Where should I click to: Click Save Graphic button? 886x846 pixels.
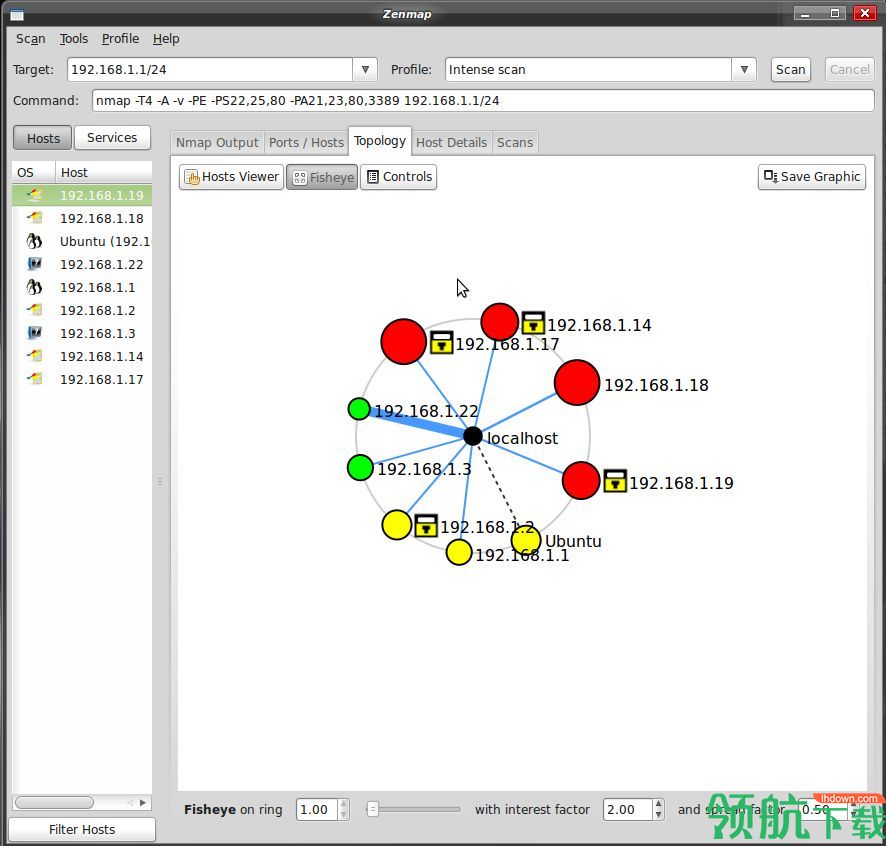tap(811, 177)
